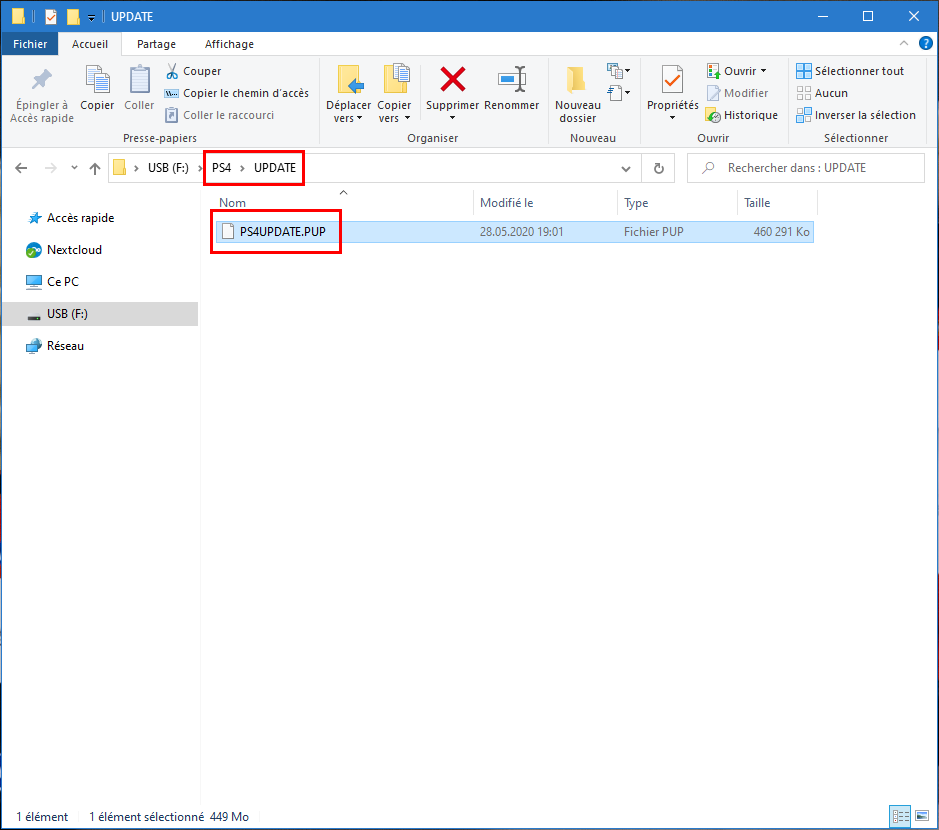Collapse the ribbon with chevron
This screenshot has height=830, width=939.
point(904,43)
